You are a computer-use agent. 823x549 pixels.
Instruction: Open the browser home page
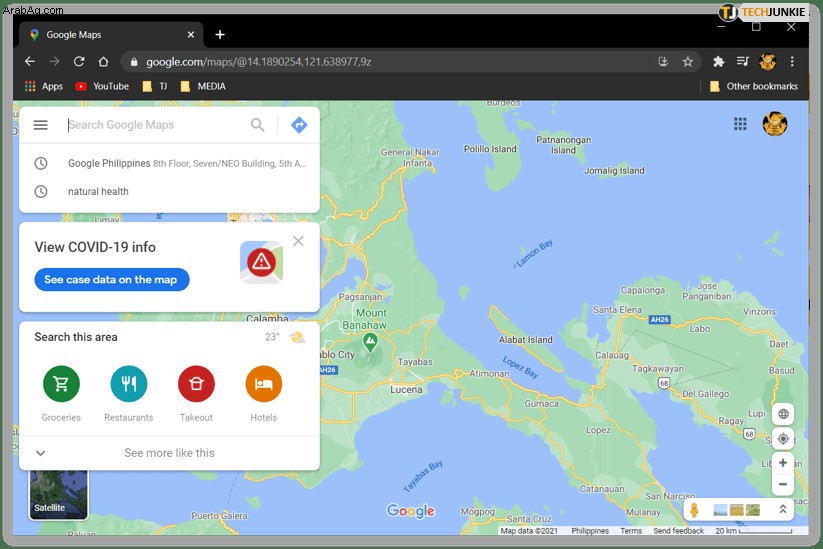pos(103,61)
